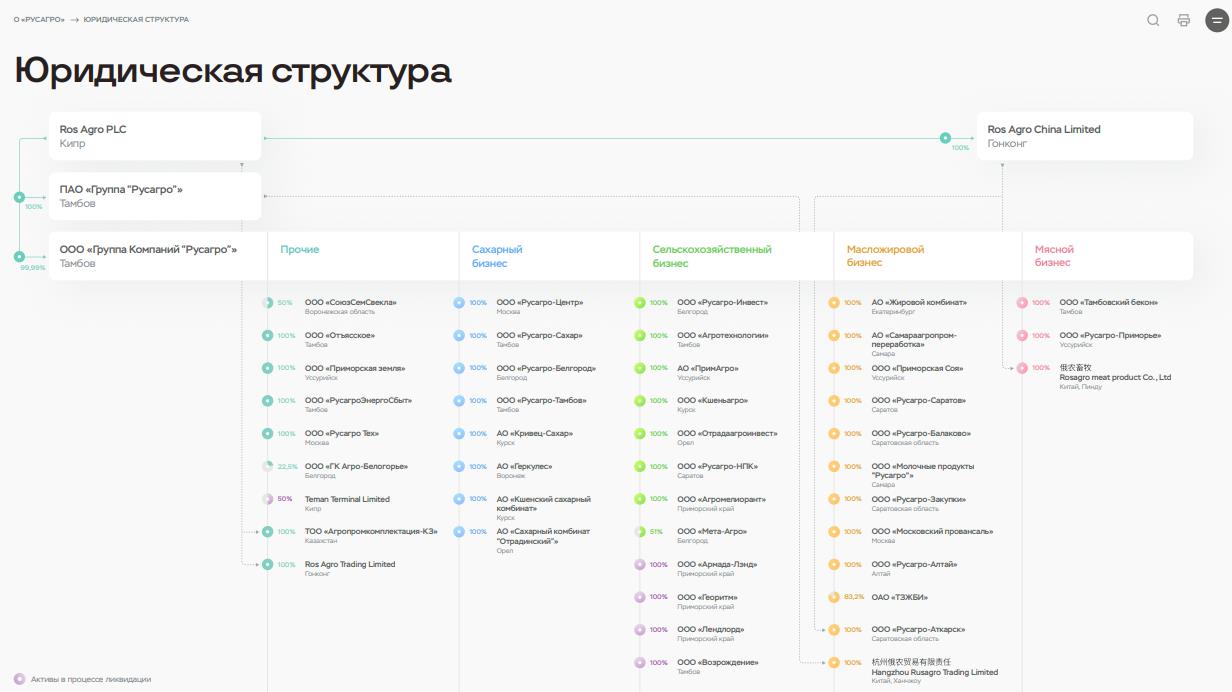Click the pink share icon beside ООО «Русагро-Приморье»
The image size is (1232, 692).
[1022, 336]
